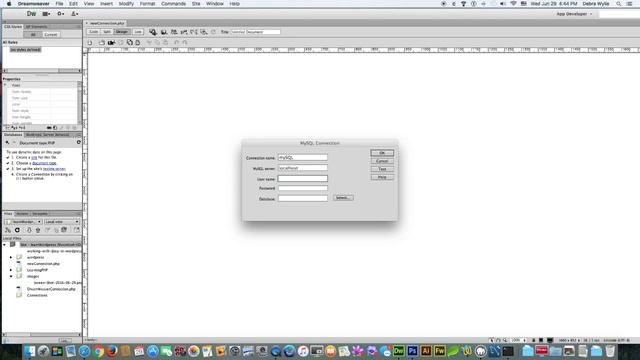Click the Get files down-arrow icon in Files panel
640x360 pixels.
pos(29,230)
